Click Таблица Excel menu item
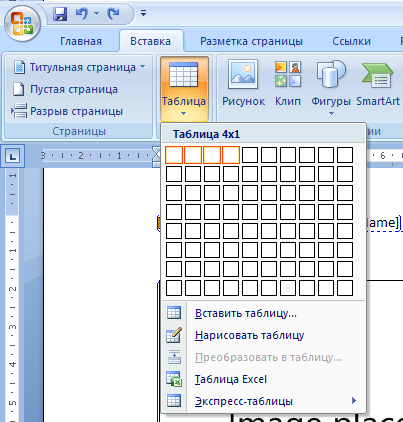The height and width of the screenshot is (422, 403). [263, 379]
